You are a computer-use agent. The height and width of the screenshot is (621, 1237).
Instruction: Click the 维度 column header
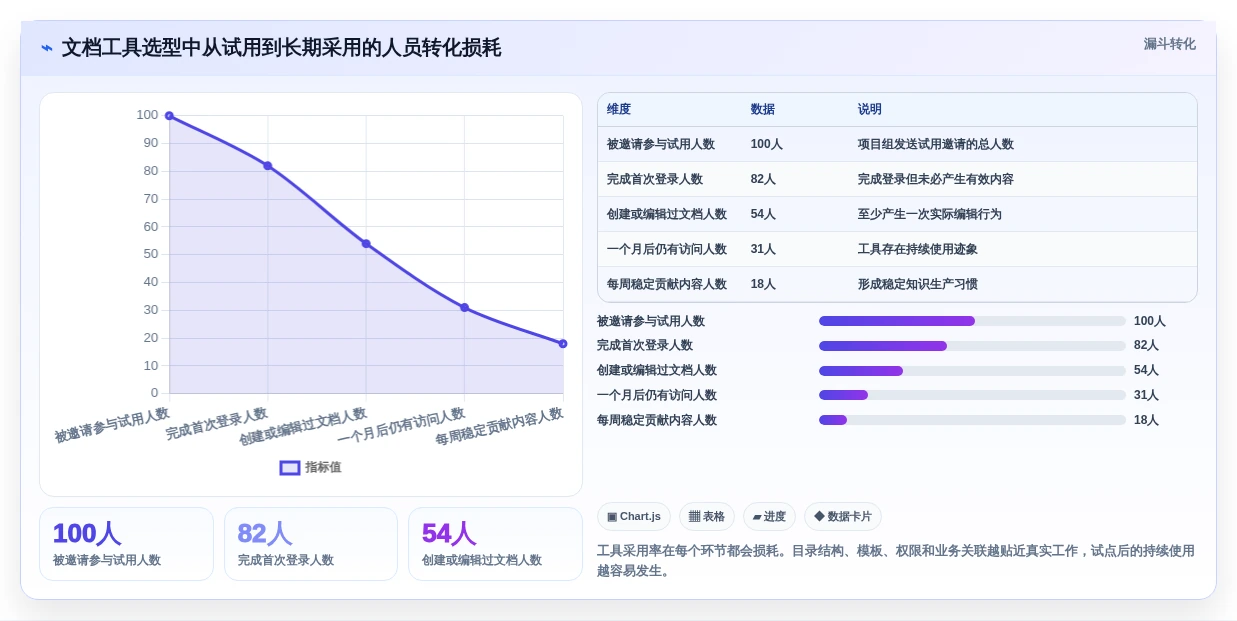click(x=619, y=109)
